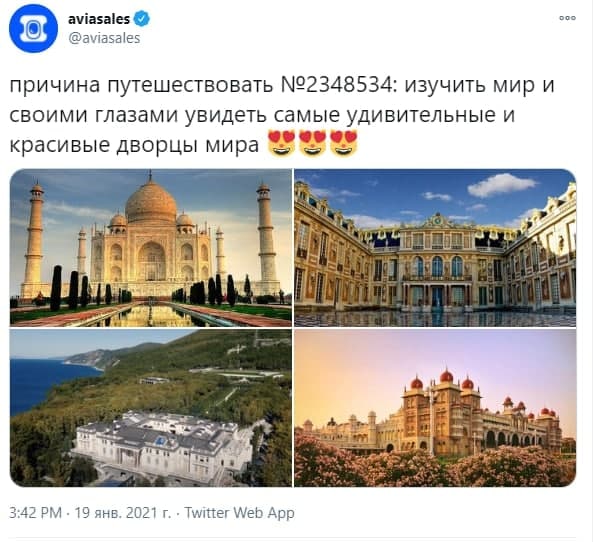Click the middle heart-eyes emoji
Image resolution: width=597 pixels, height=542 pixels.
(313, 143)
